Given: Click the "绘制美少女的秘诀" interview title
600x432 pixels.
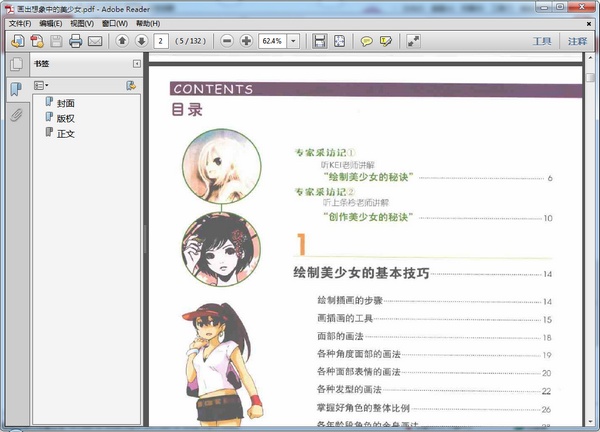Looking at the screenshot, I should coord(368,177).
